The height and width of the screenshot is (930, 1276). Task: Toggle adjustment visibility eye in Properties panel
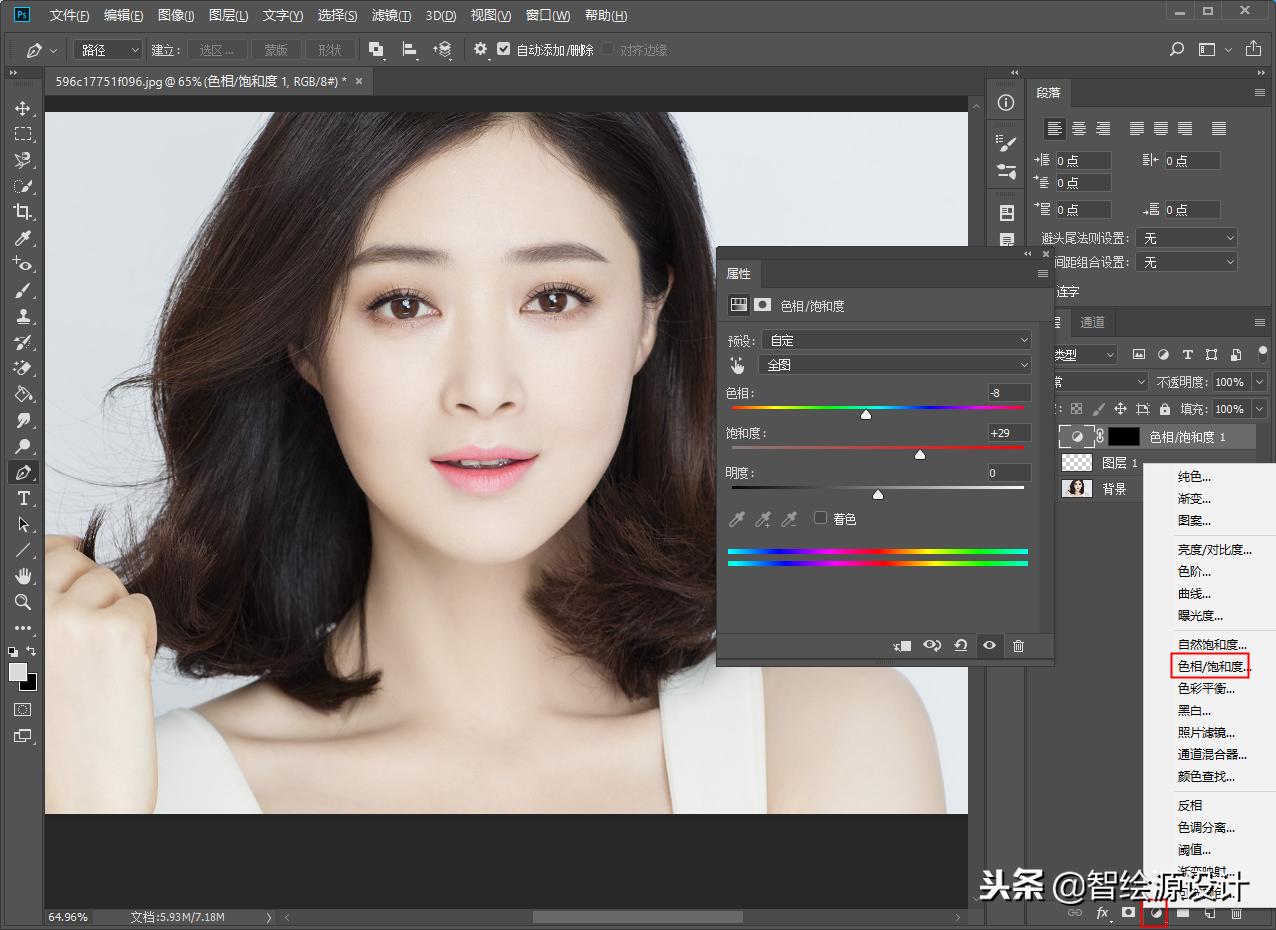(x=989, y=646)
